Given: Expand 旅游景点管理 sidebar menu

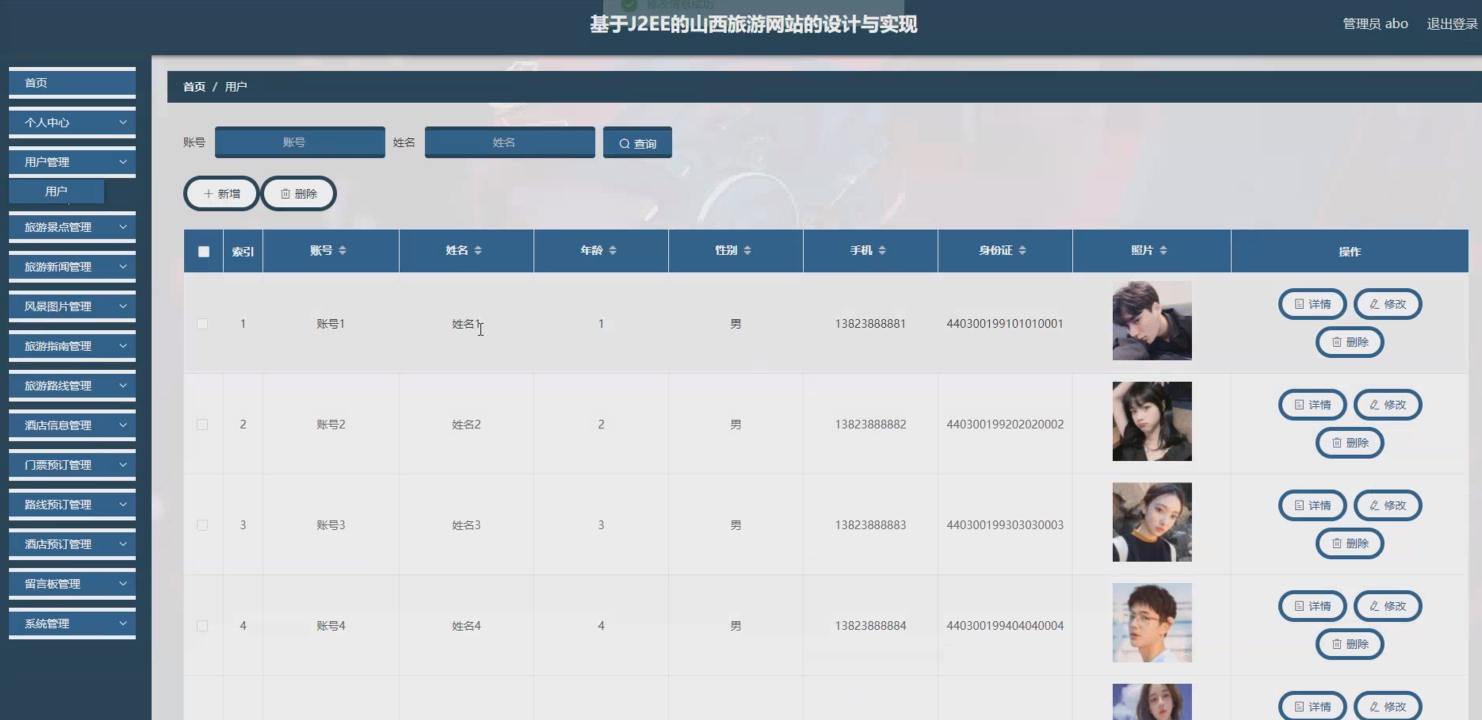Looking at the screenshot, I should tap(72, 227).
